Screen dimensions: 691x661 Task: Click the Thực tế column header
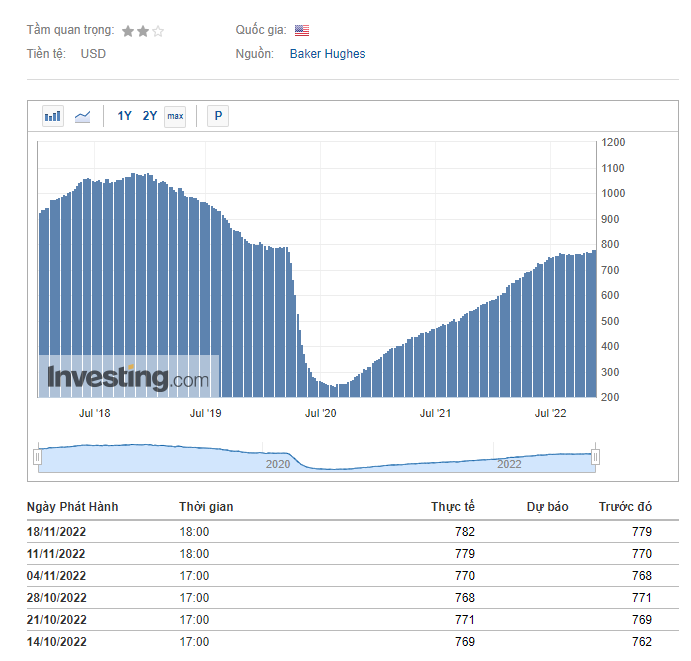coord(453,507)
